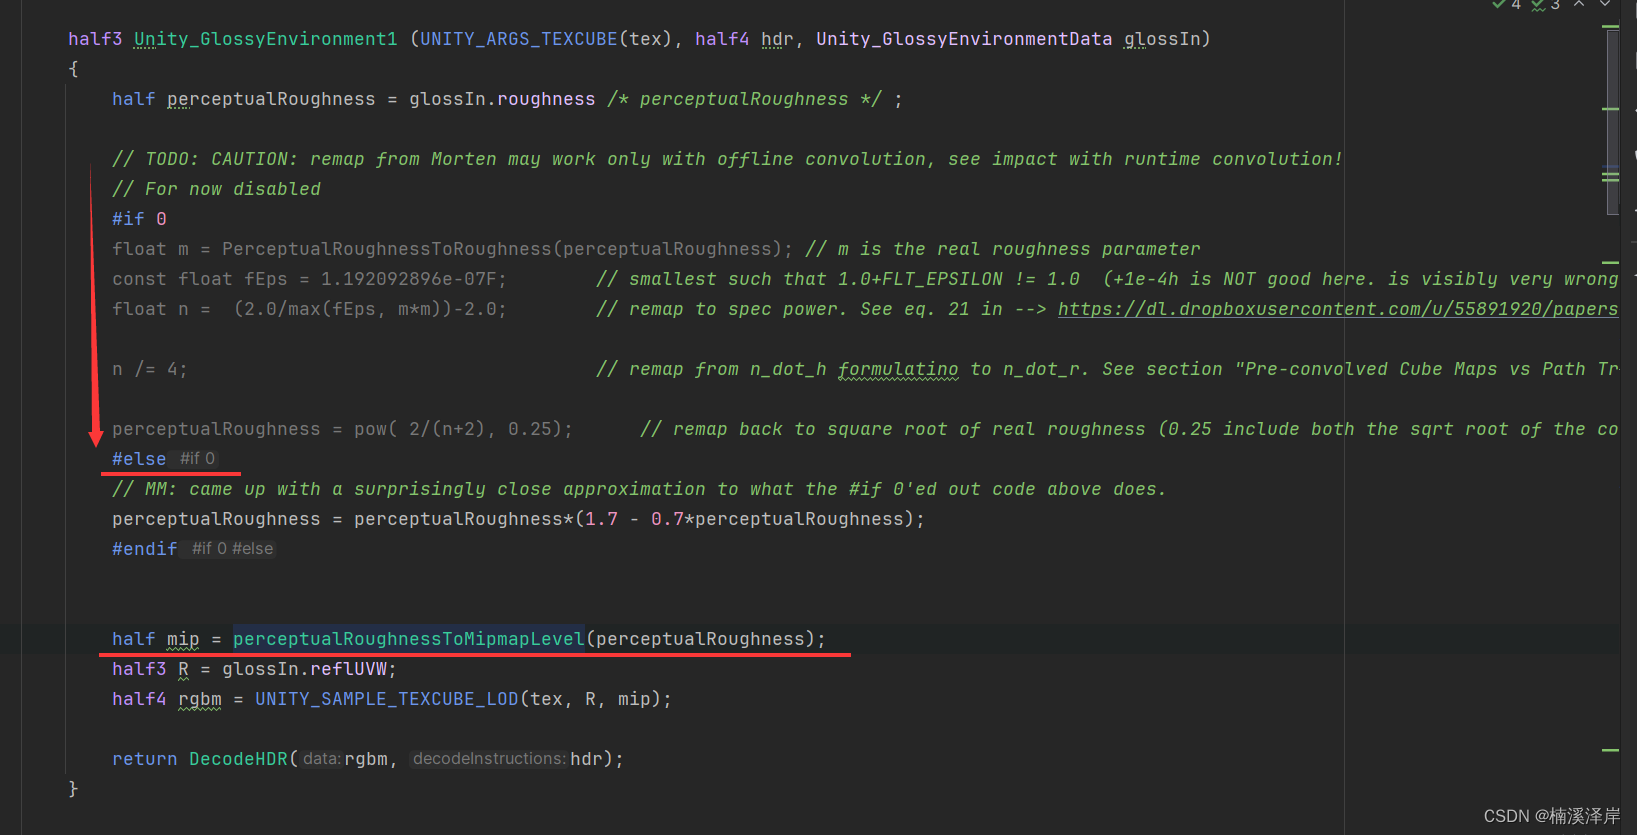The width and height of the screenshot is (1637, 835).
Task: Click UNITY_SAMPLE_TEXCUBE_LOD macro name
Action: (x=387, y=699)
